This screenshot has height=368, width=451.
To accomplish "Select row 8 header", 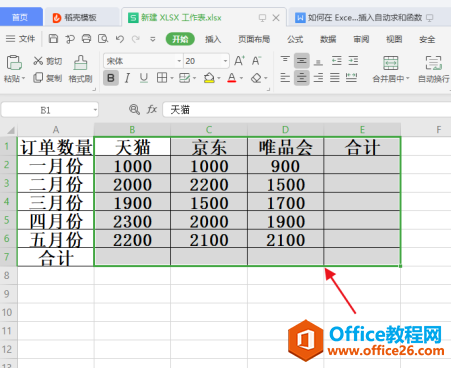I will pyautogui.click(x=7, y=275).
